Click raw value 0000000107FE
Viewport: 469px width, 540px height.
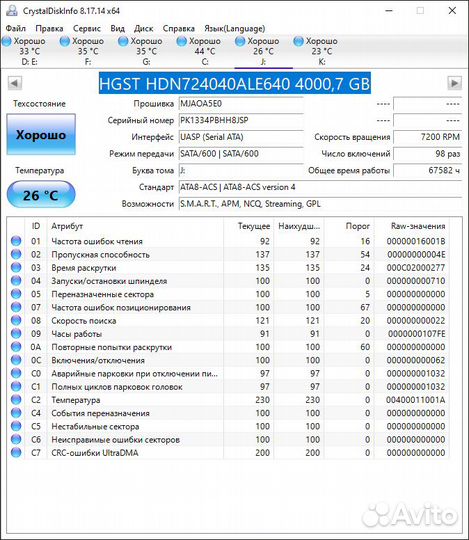pos(417,334)
